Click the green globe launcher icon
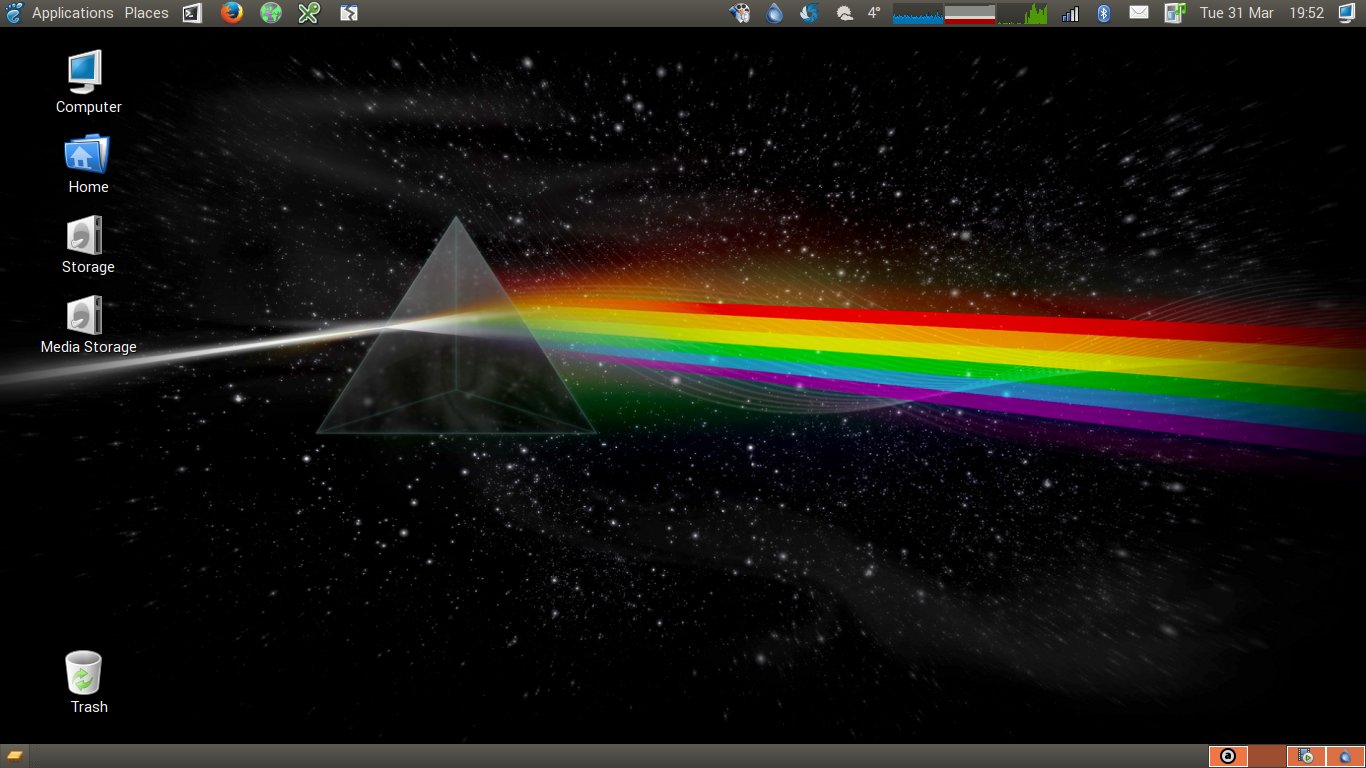 click(271, 13)
